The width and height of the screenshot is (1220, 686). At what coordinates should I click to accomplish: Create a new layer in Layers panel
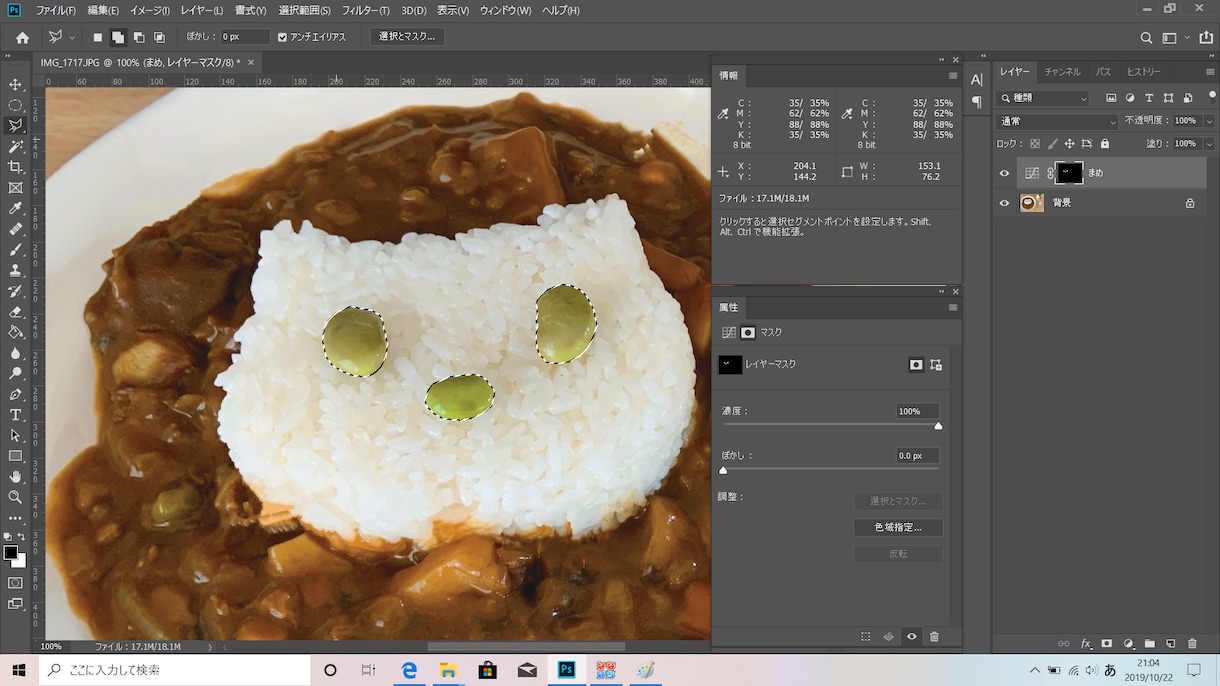[x=1170, y=644]
